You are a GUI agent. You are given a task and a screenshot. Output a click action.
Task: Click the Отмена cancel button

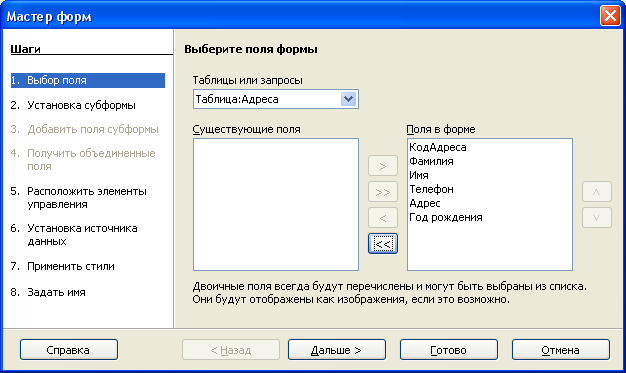(x=561, y=350)
